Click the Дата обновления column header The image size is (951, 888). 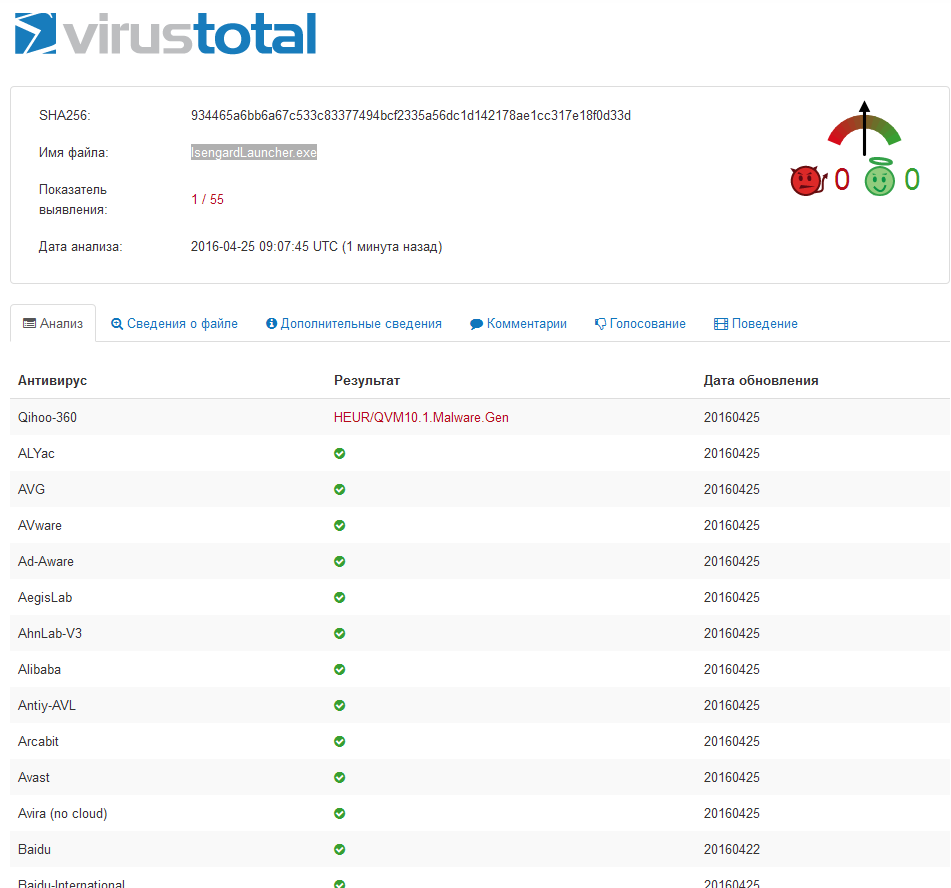(x=761, y=380)
